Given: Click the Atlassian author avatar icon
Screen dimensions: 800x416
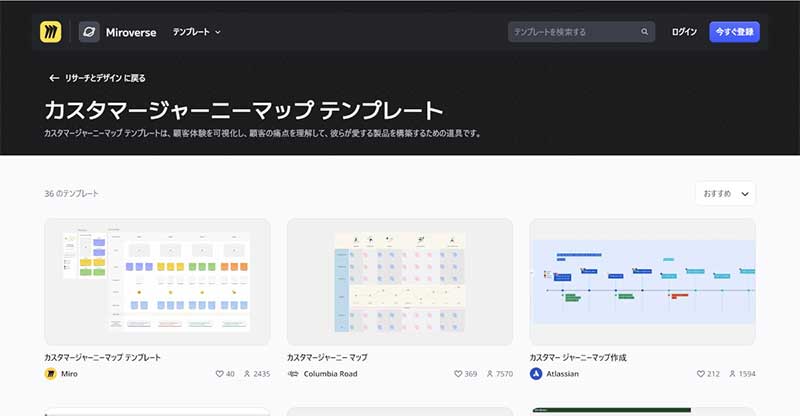Looking at the screenshot, I should point(536,374).
